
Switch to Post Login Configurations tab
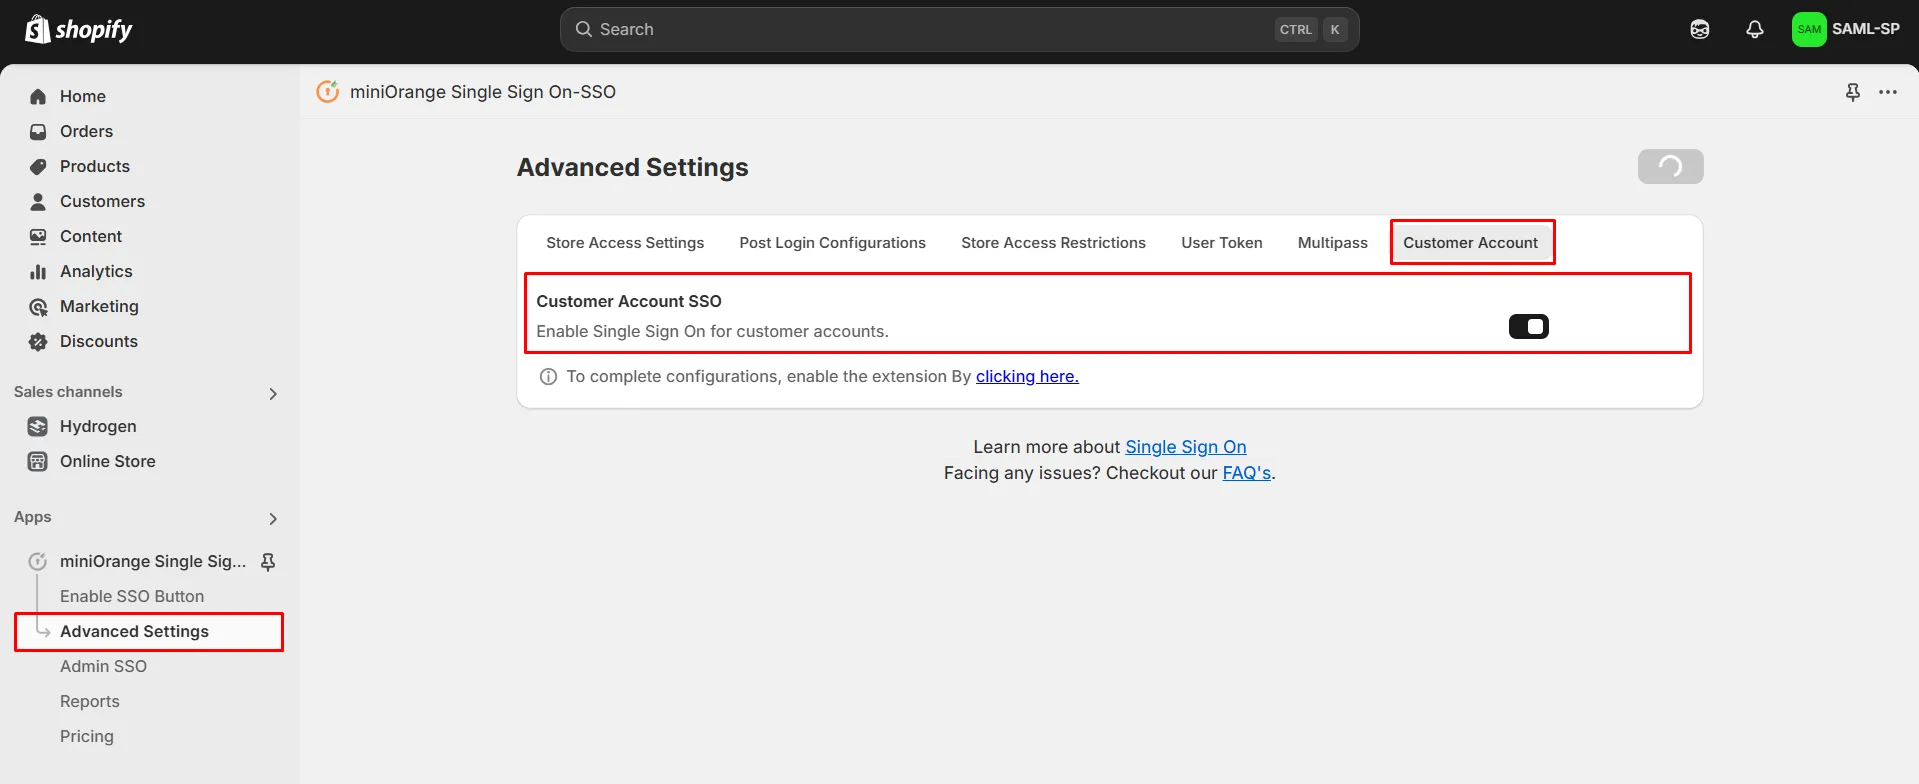[833, 243]
